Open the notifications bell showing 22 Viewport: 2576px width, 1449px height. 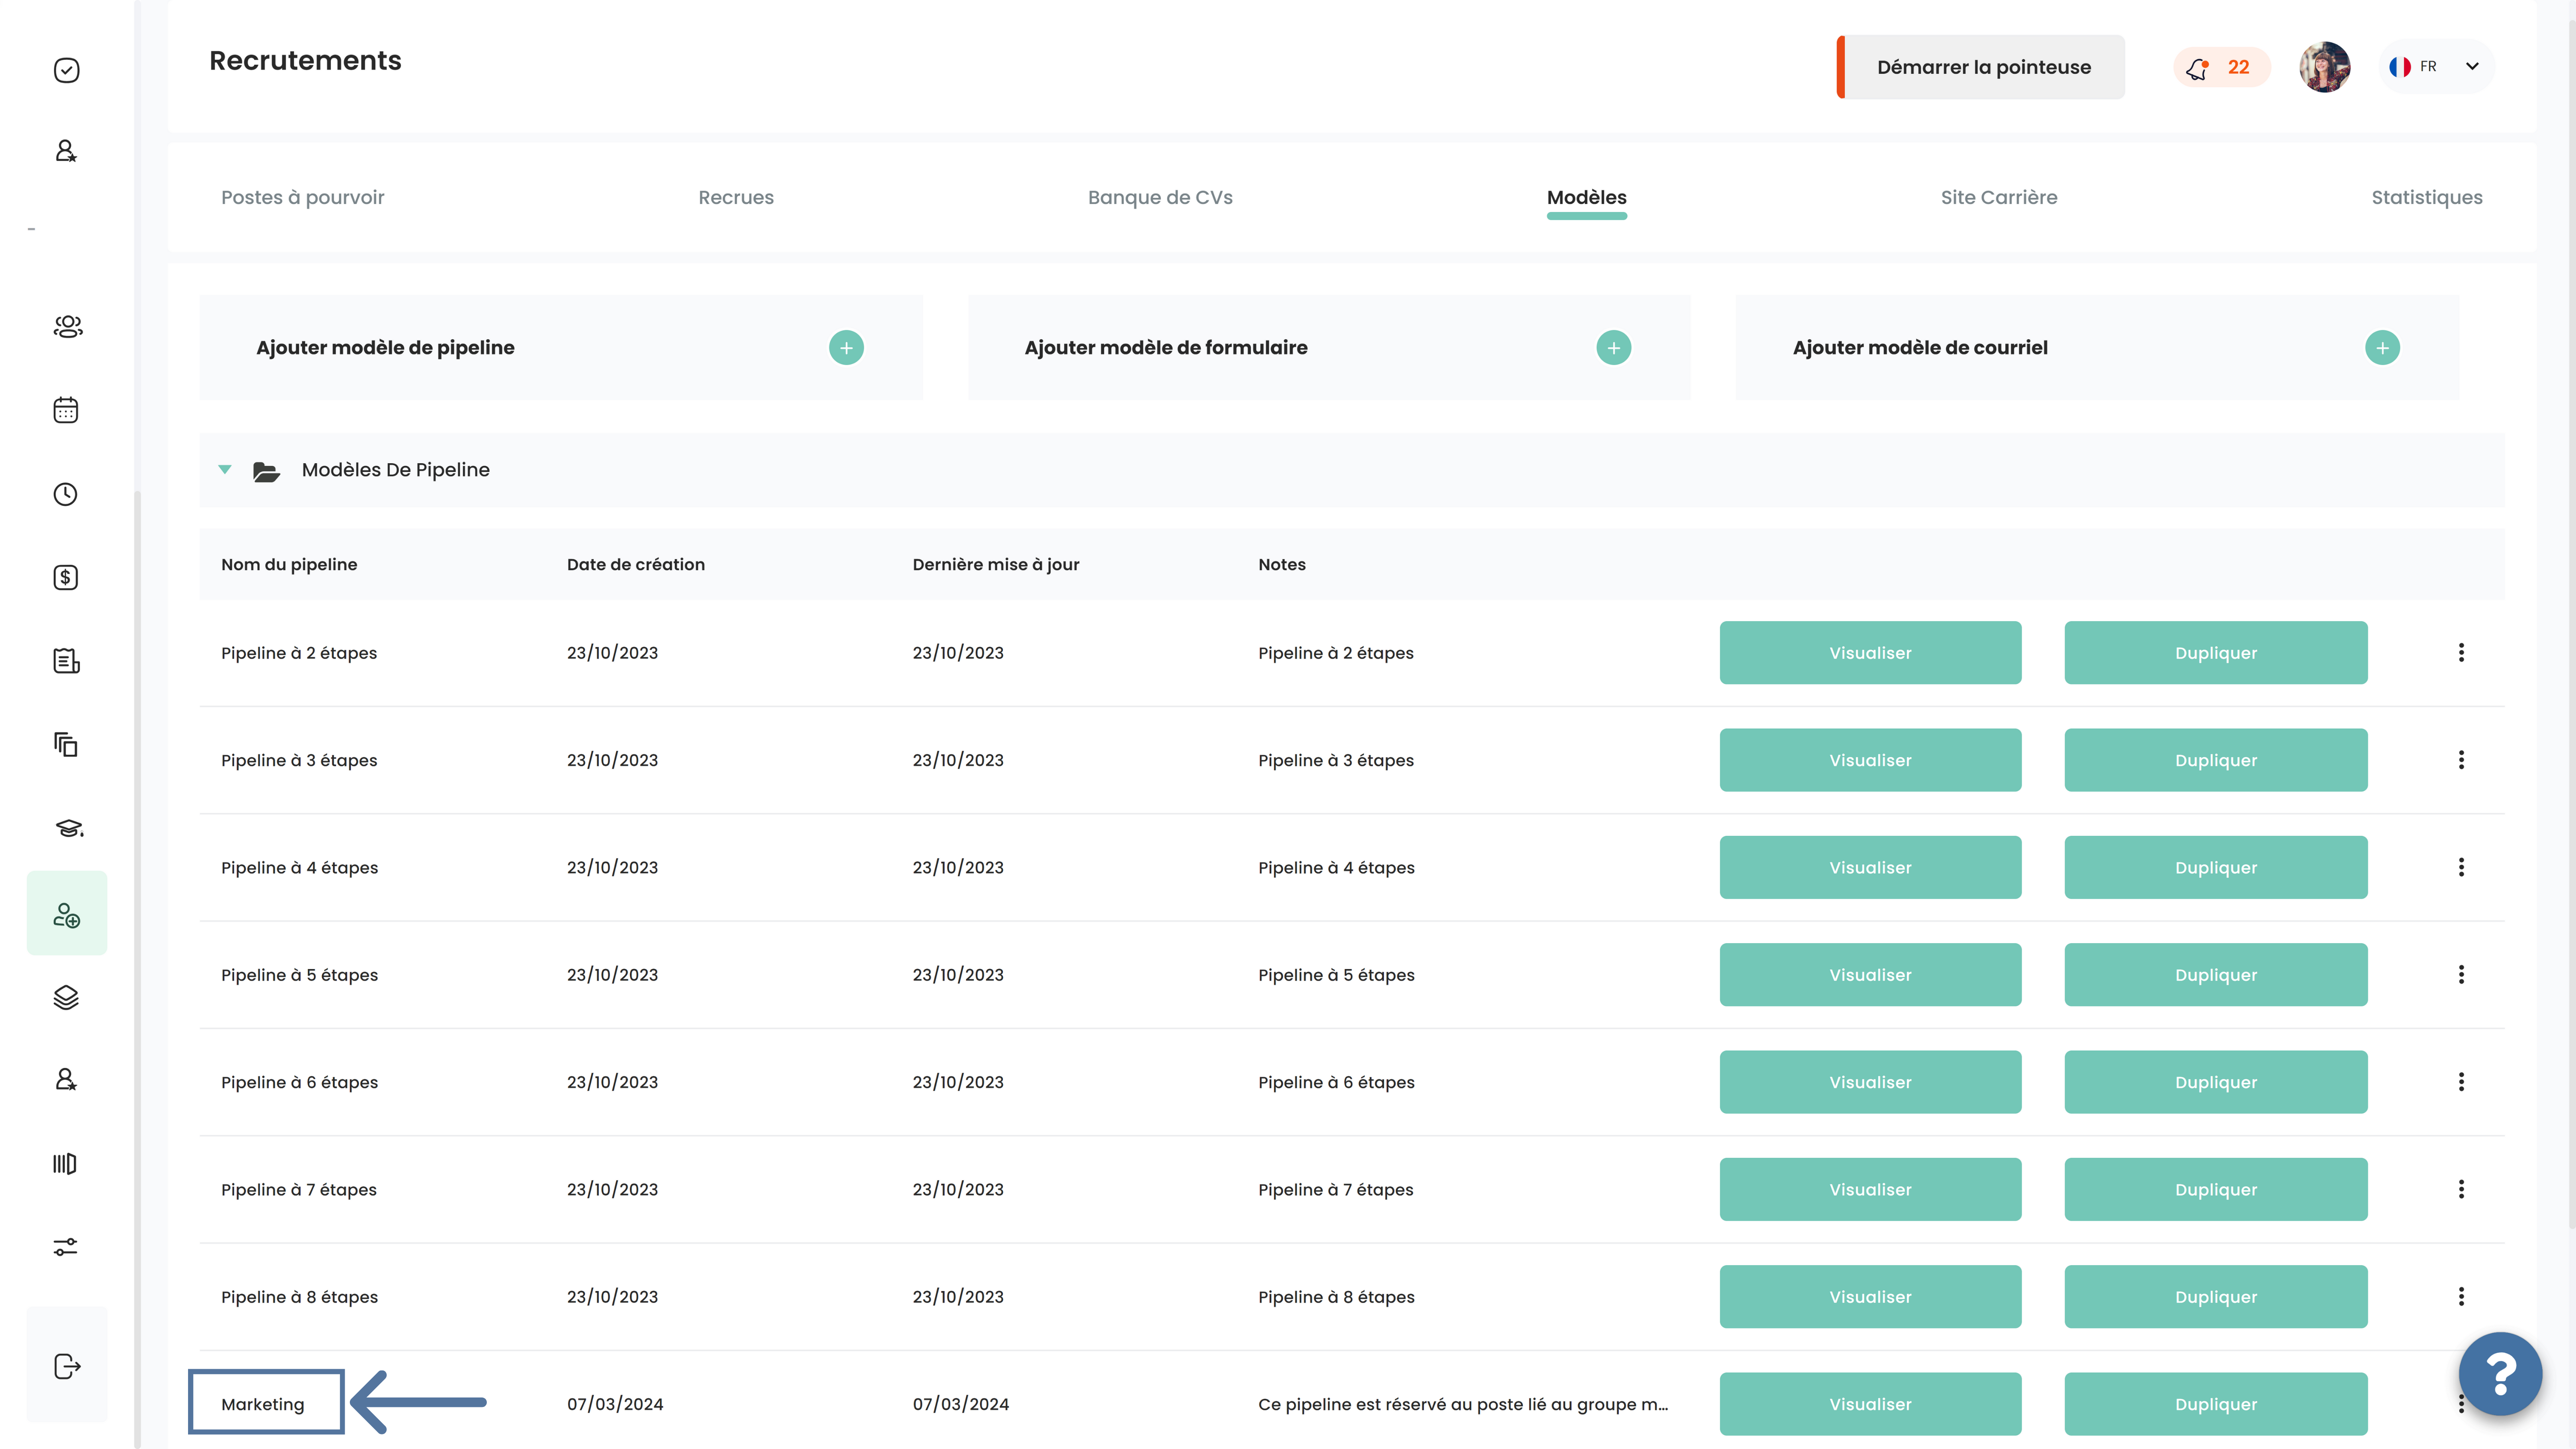point(2221,67)
